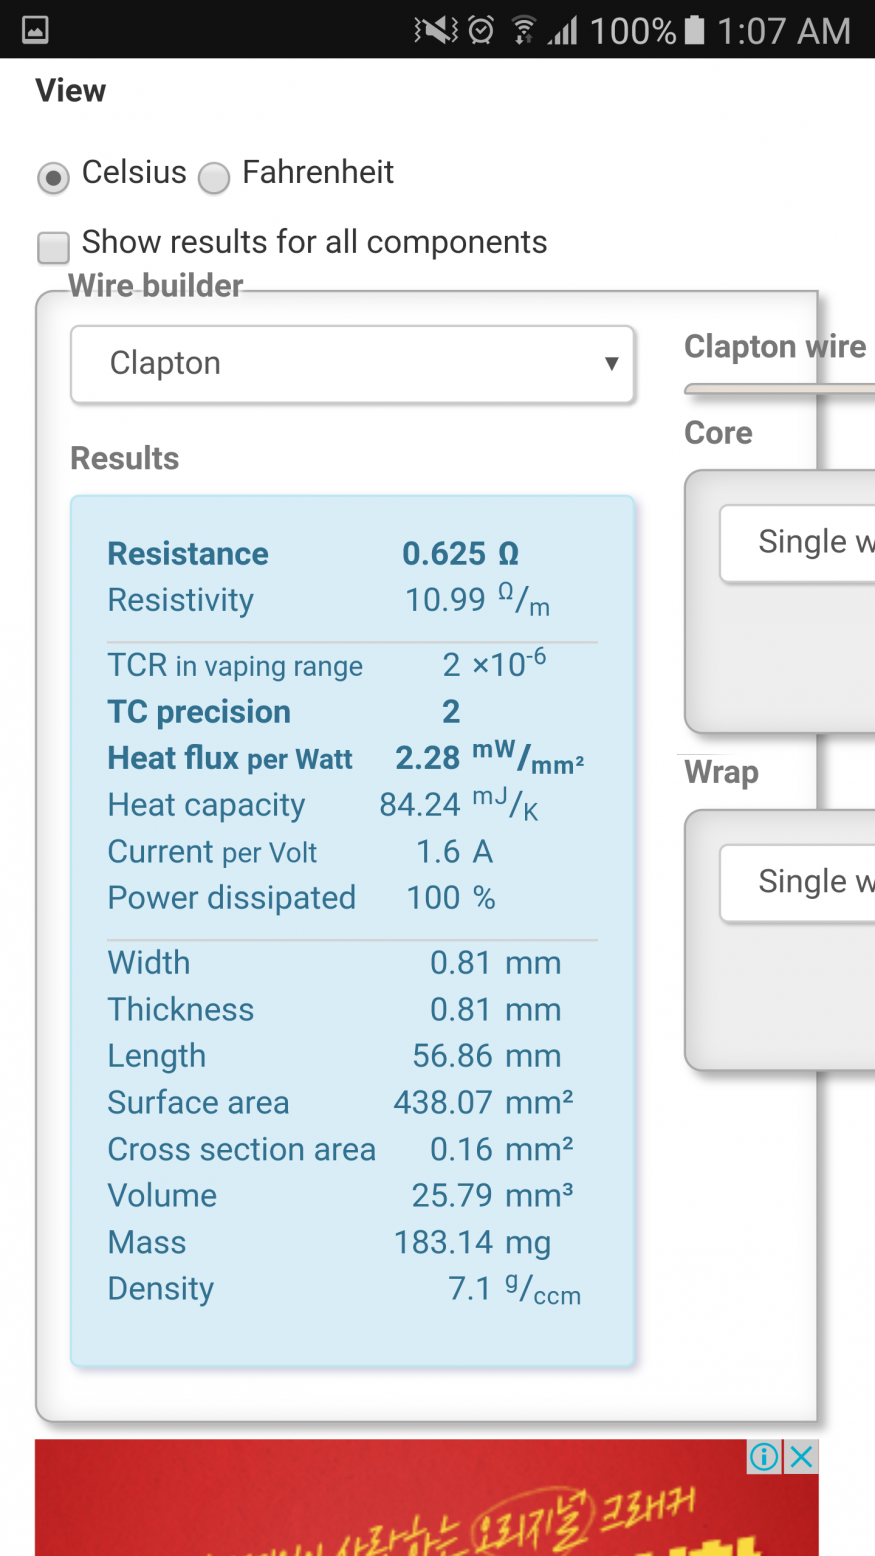This screenshot has height=1556, width=875.
Task: Tap the Clapton wire heading
Action: pos(775,347)
